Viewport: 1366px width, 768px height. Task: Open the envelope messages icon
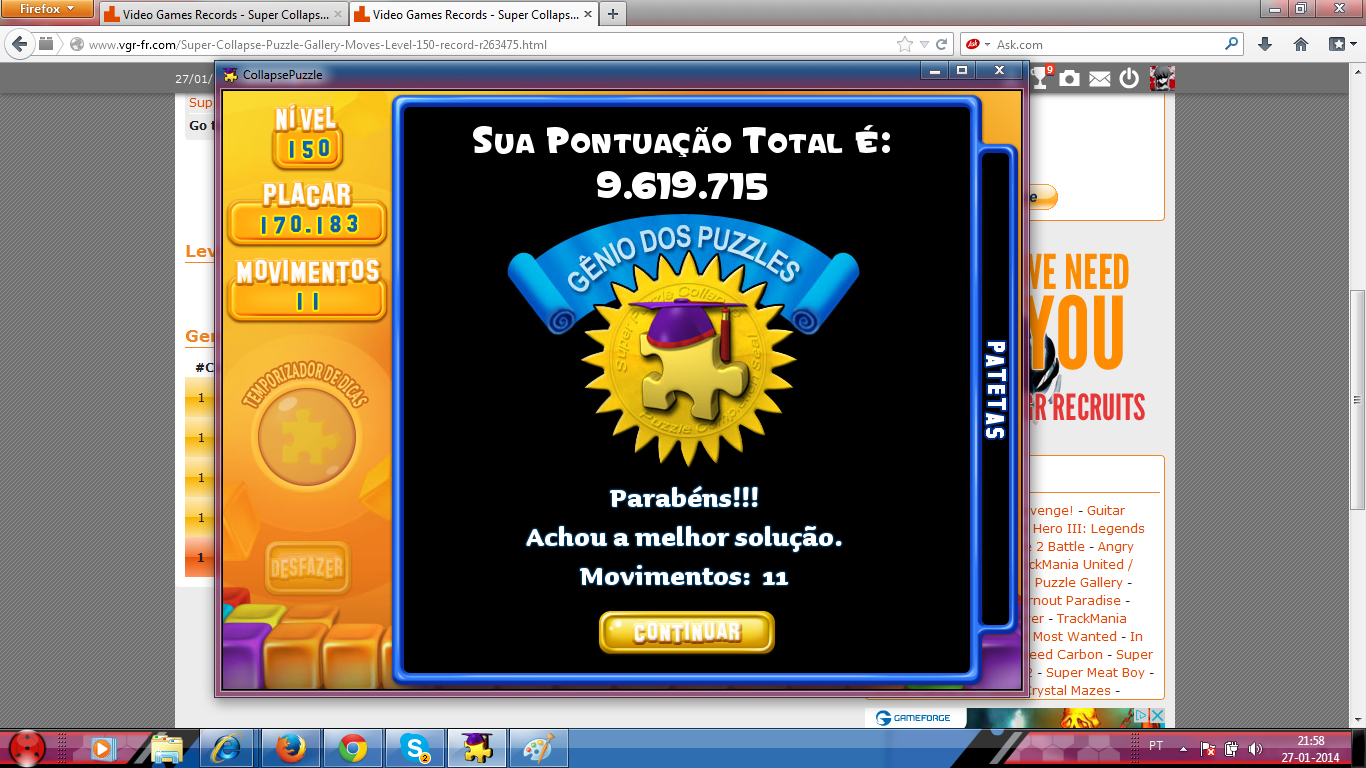(x=1100, y=78)
